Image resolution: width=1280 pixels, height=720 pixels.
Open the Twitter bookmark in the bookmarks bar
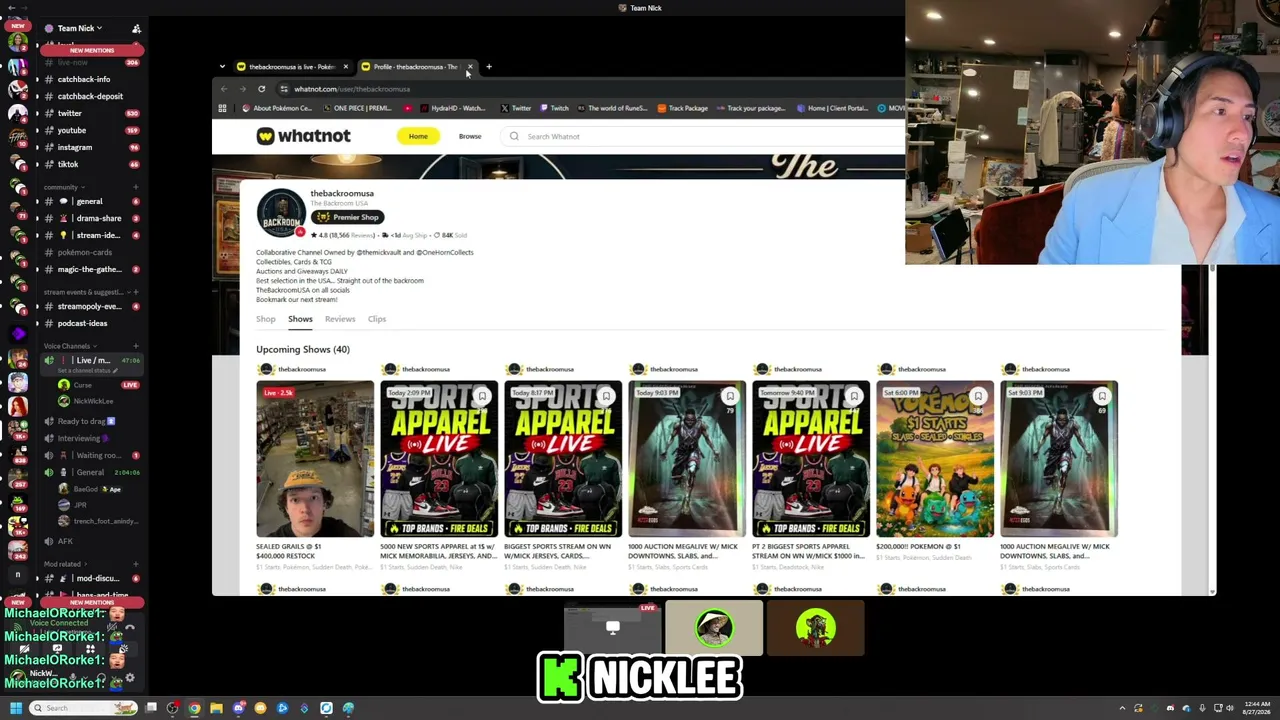[x=516, y=108]
